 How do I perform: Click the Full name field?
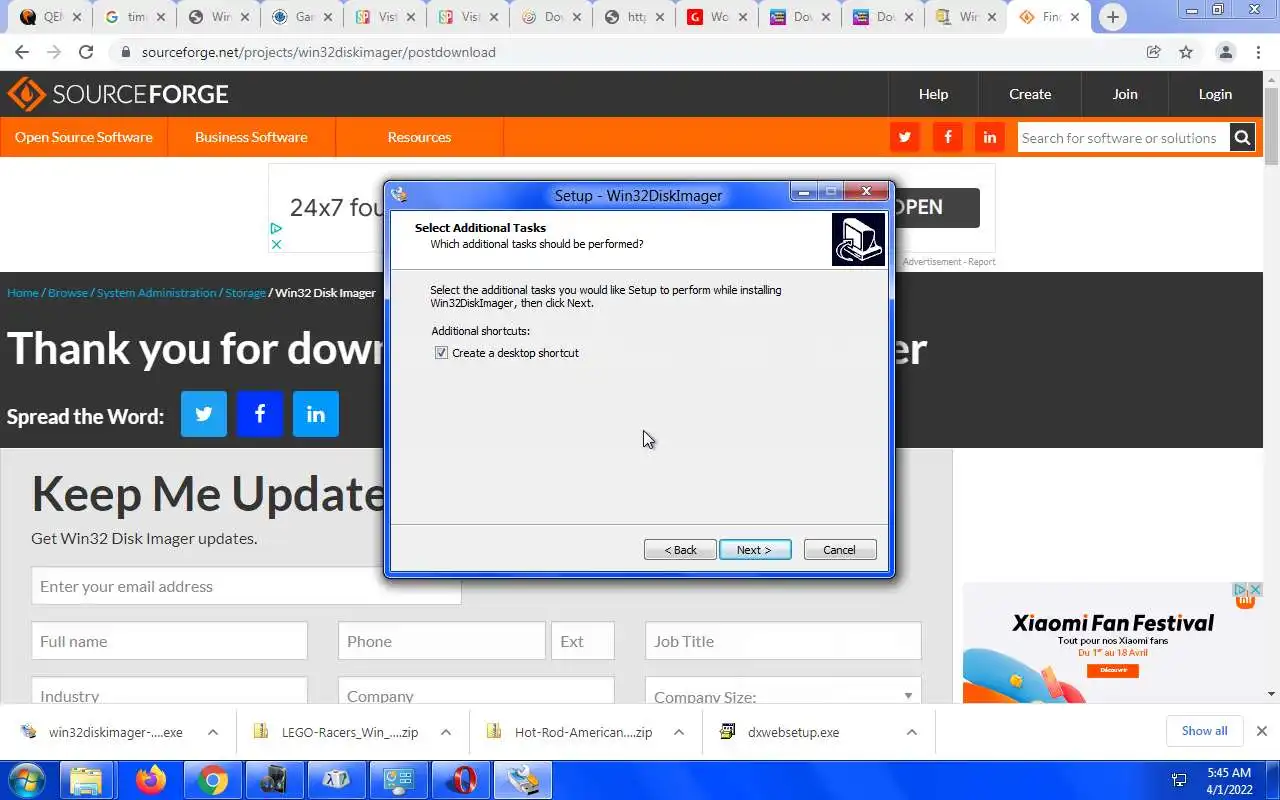169,641
